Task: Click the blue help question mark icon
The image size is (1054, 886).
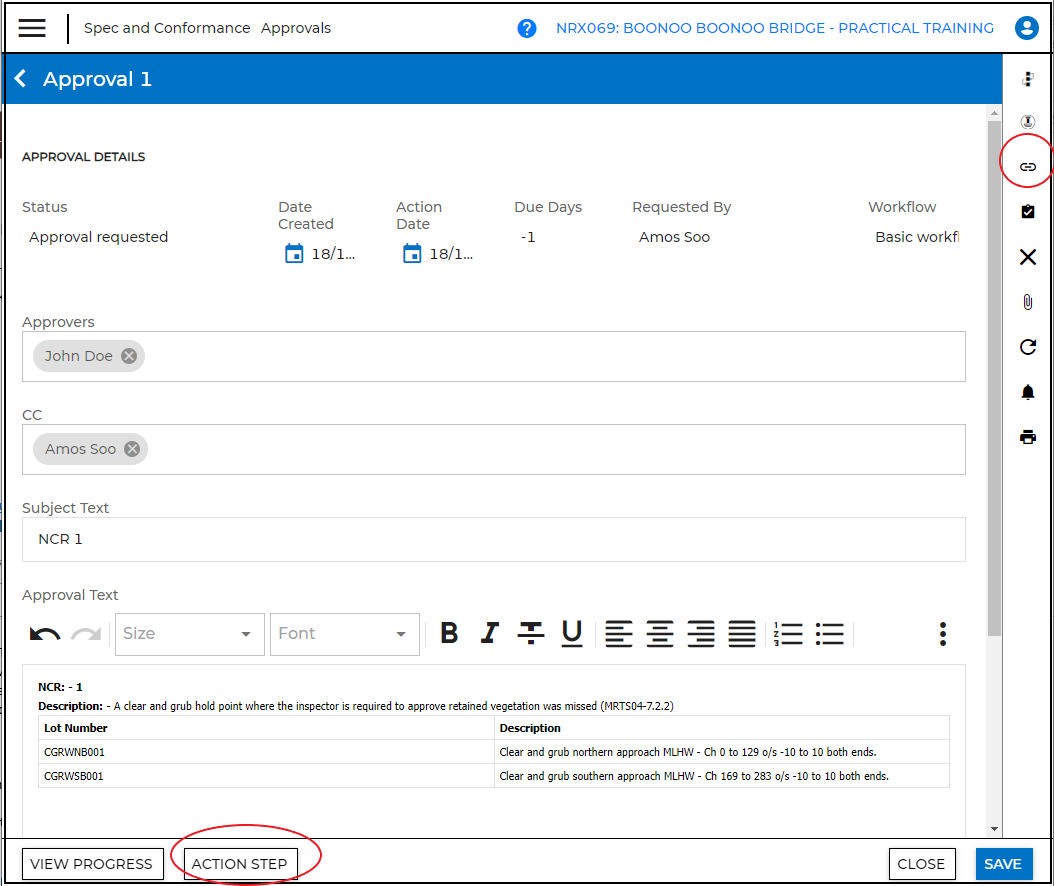Action: [x=527, y=28]
